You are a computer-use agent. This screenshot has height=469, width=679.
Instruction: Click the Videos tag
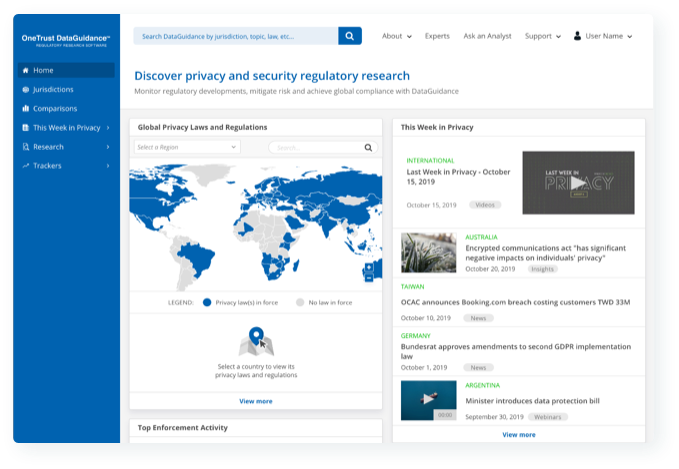485,205
